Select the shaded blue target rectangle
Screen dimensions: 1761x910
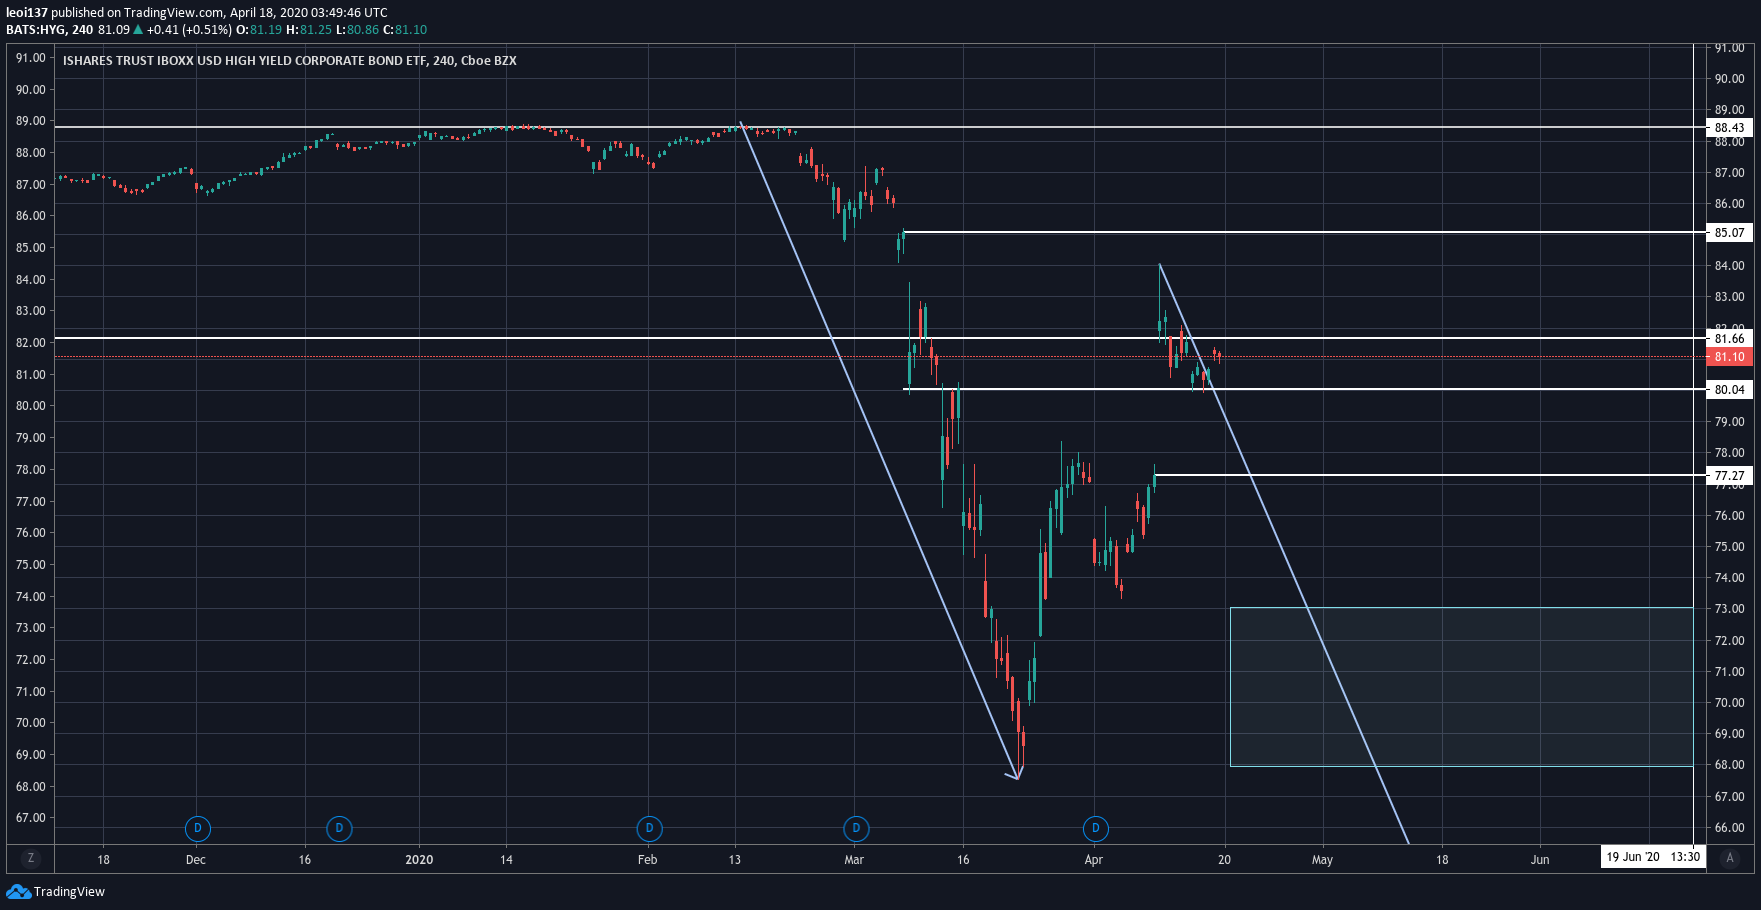[x=1461, y=687]
